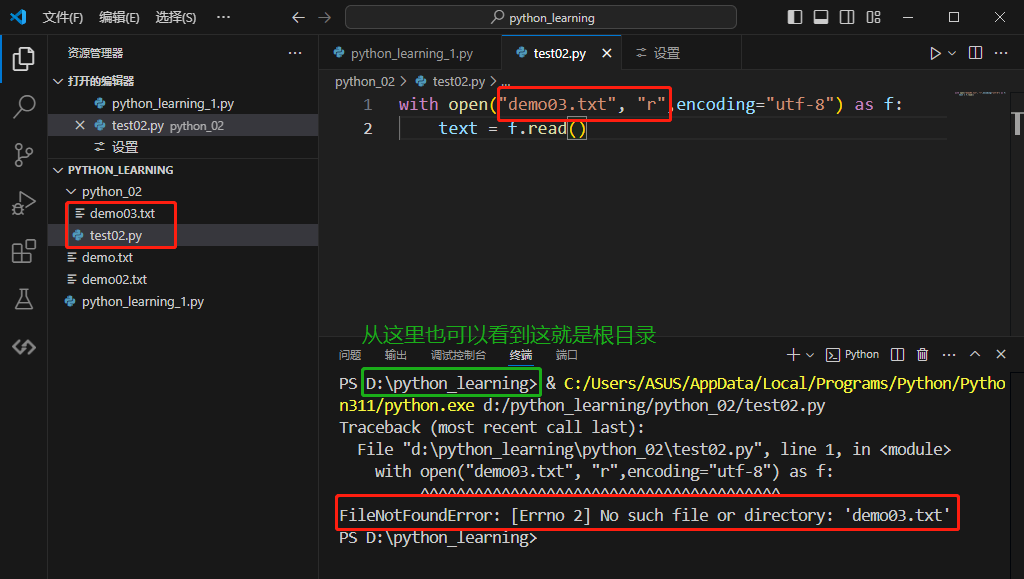Switch to the 问题 panel tab
The image size is (1024, 579).
(350, 354)
